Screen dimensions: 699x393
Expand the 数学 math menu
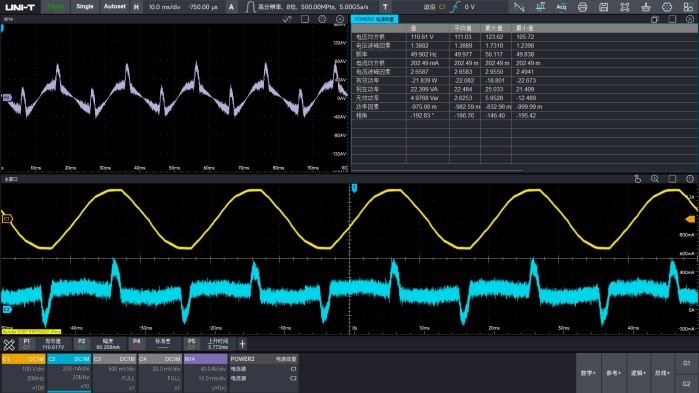click(588, 373)
